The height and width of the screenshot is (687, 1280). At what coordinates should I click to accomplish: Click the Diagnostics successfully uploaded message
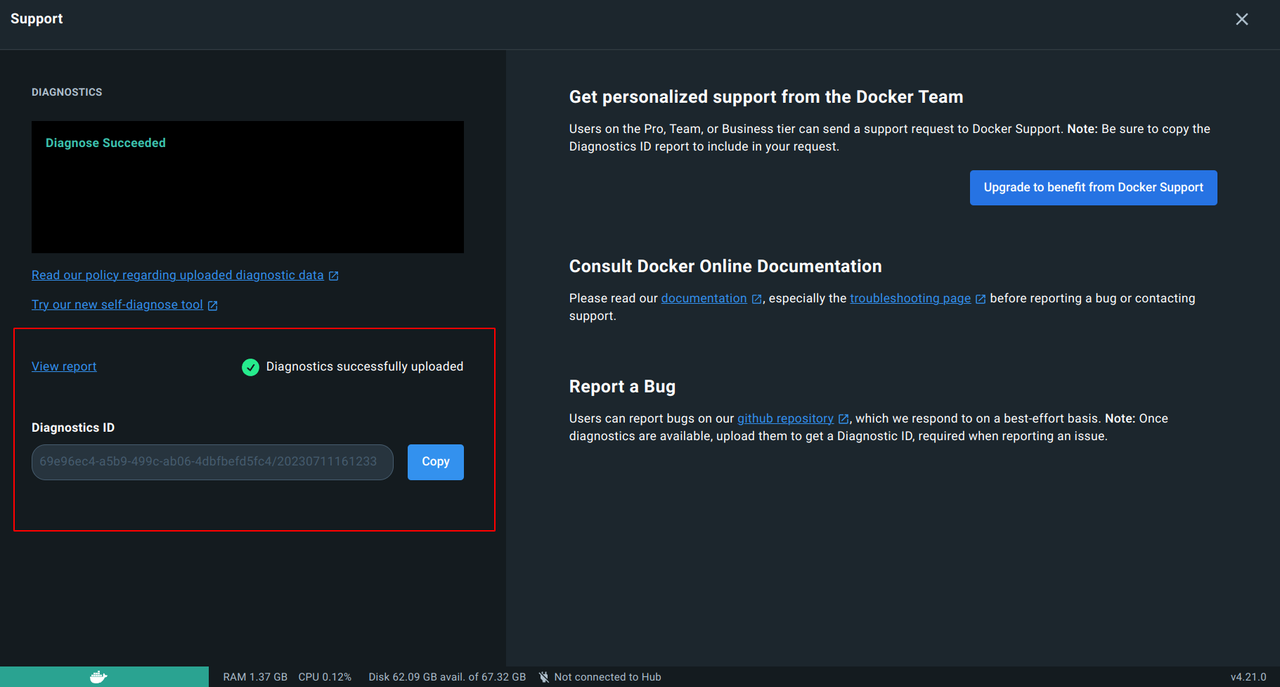[365, 367]
